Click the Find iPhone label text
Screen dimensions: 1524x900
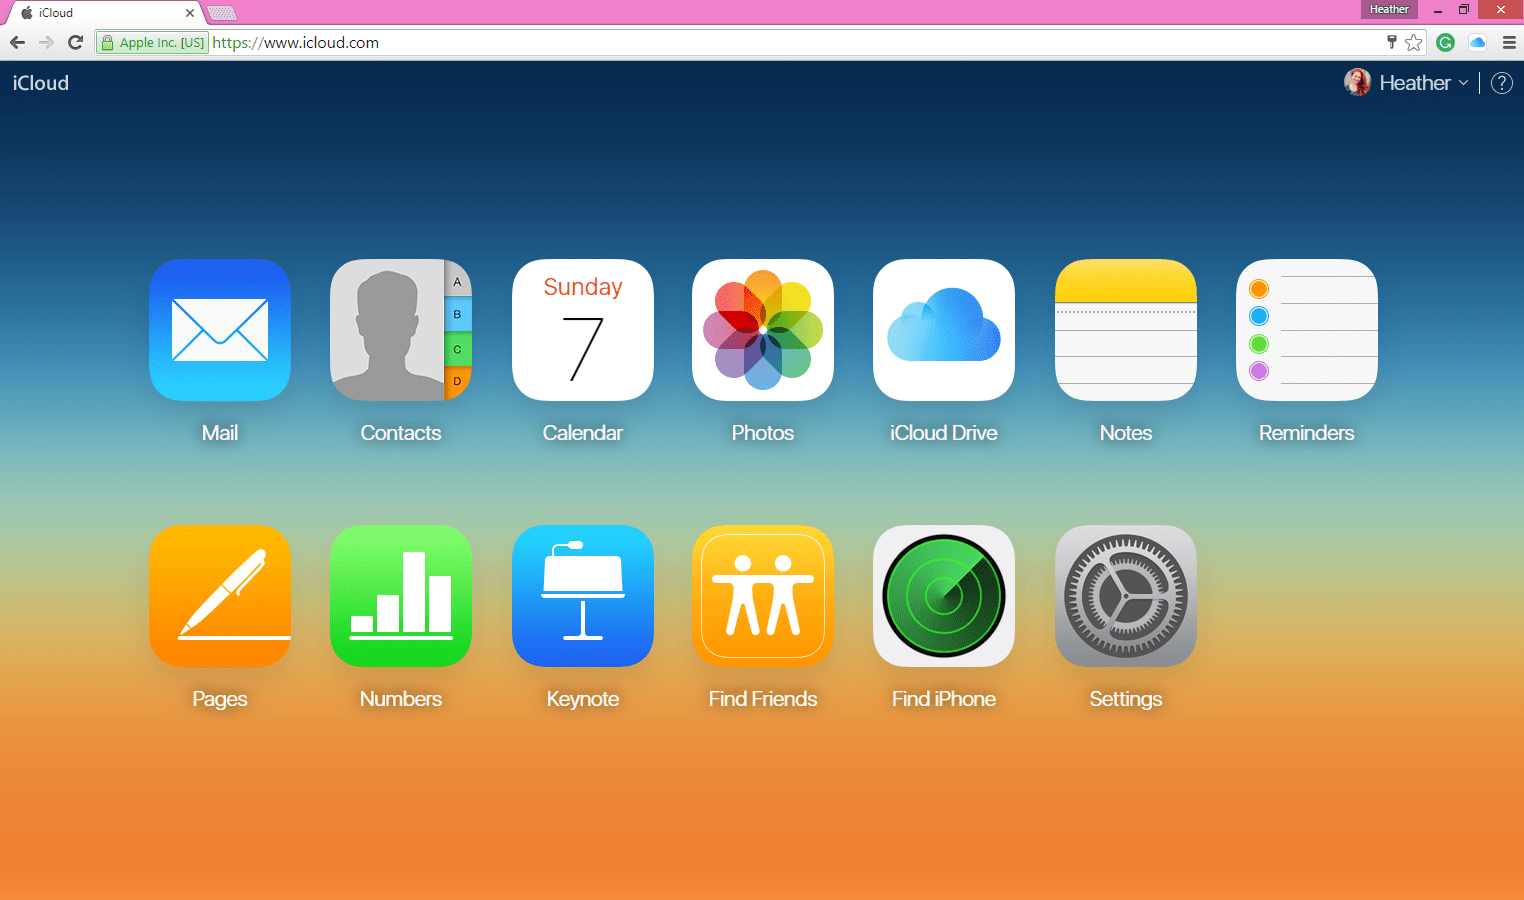click(944, 699)
